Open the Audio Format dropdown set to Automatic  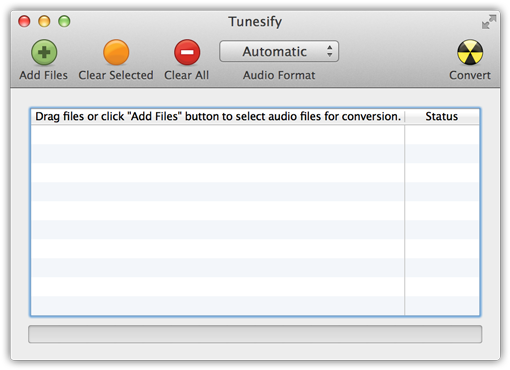279,51
